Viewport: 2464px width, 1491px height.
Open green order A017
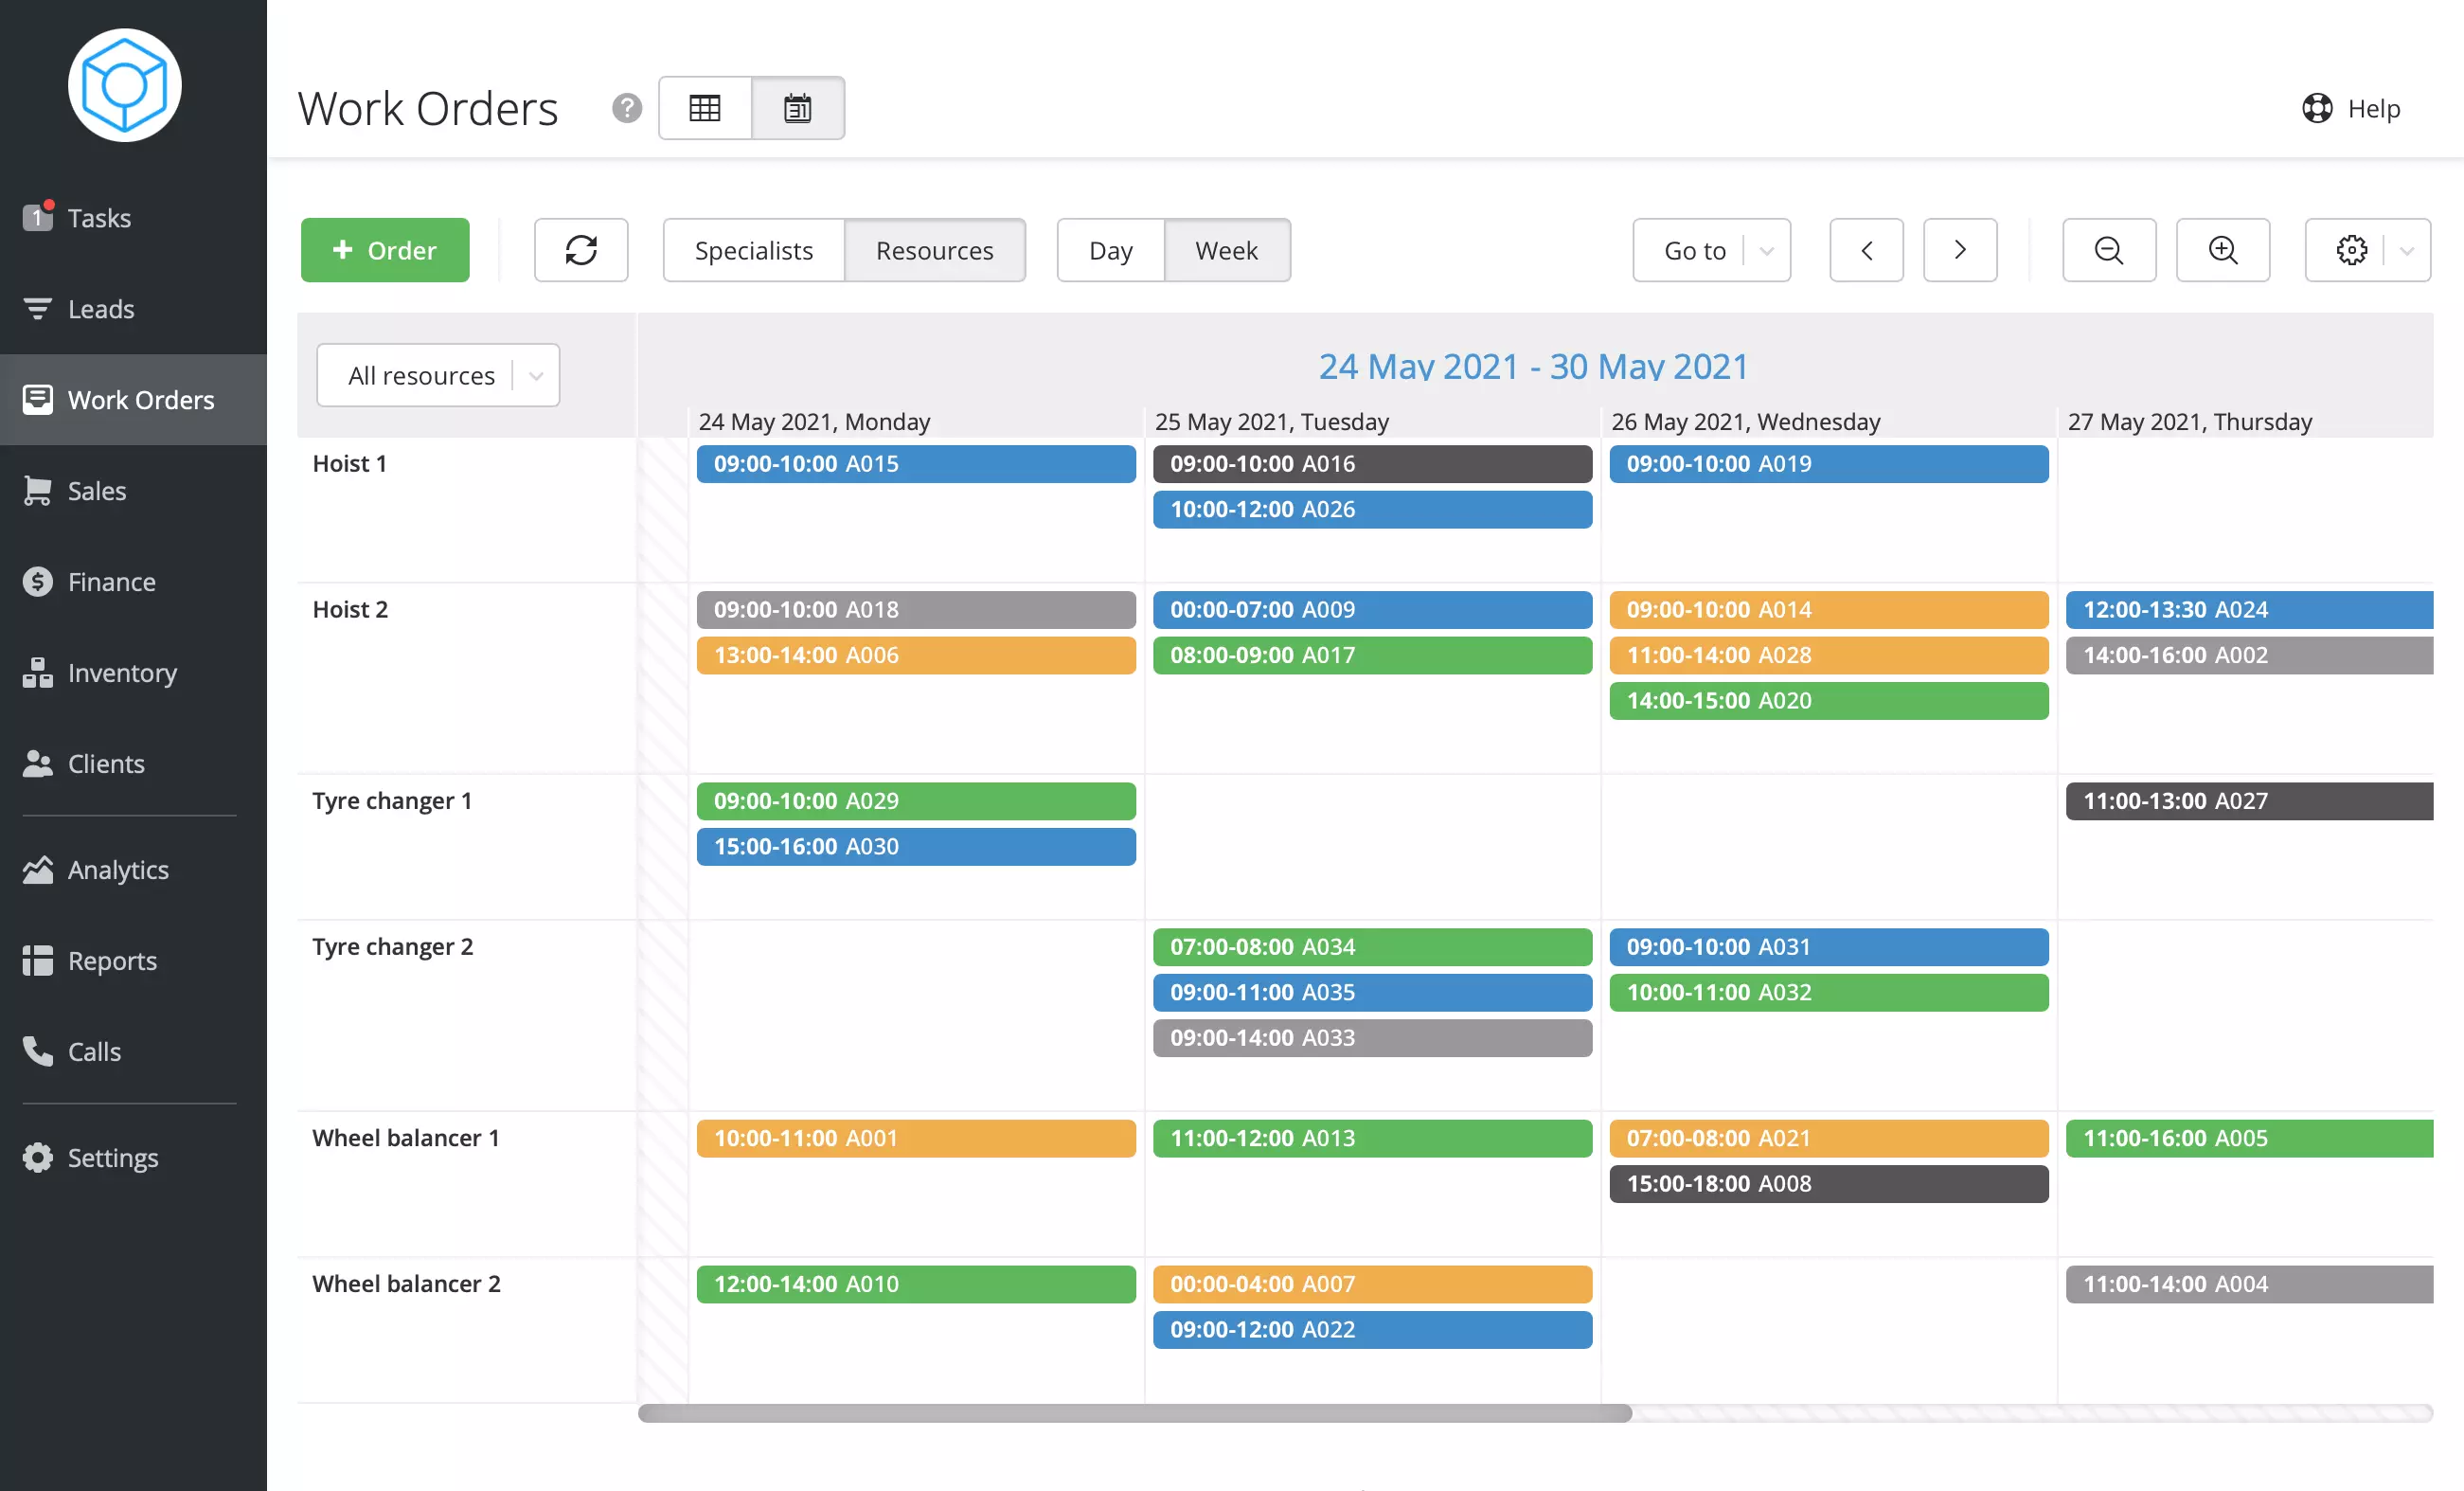pos(1372,655)
